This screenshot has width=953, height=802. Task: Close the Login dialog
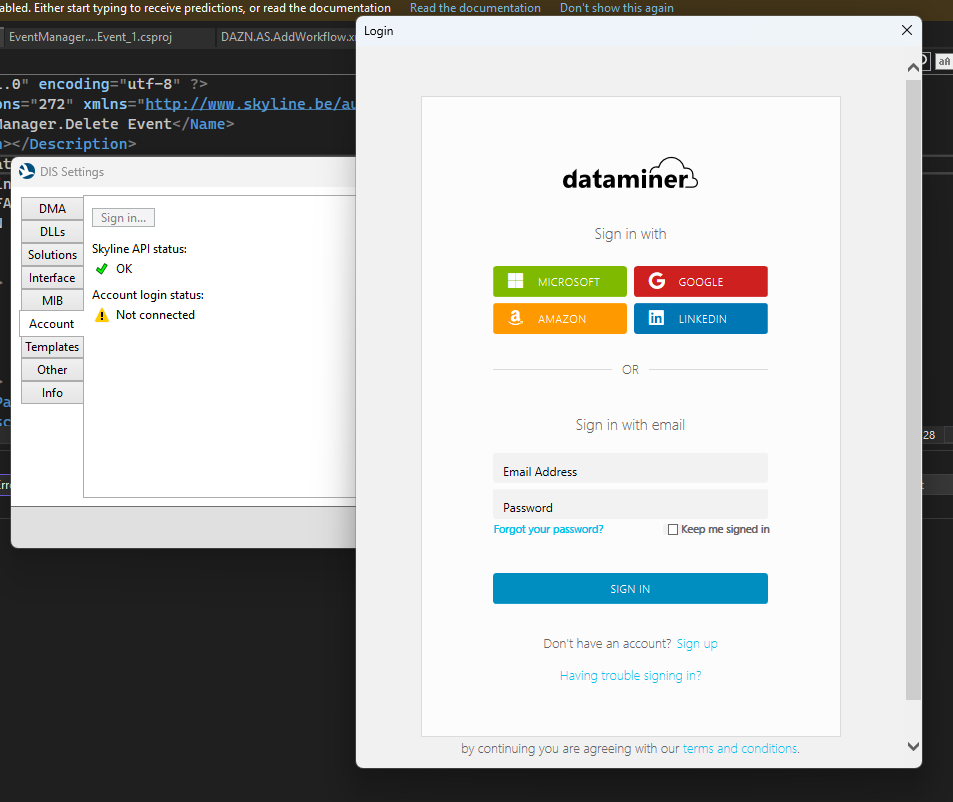point(906,30)
